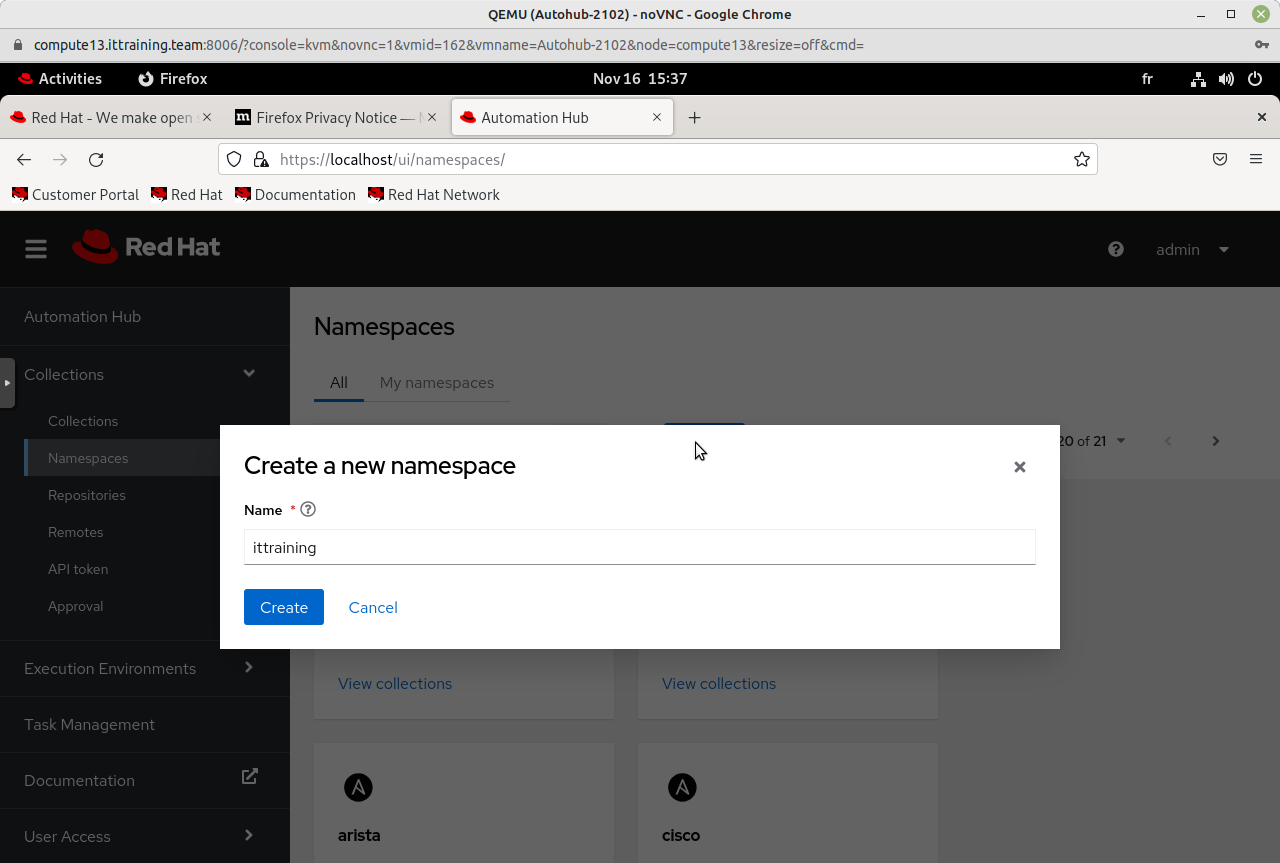The width and height of the screenshot is (1280, 863).
Task: Cancel the new namespace dialog
Action: click(373, 607)
